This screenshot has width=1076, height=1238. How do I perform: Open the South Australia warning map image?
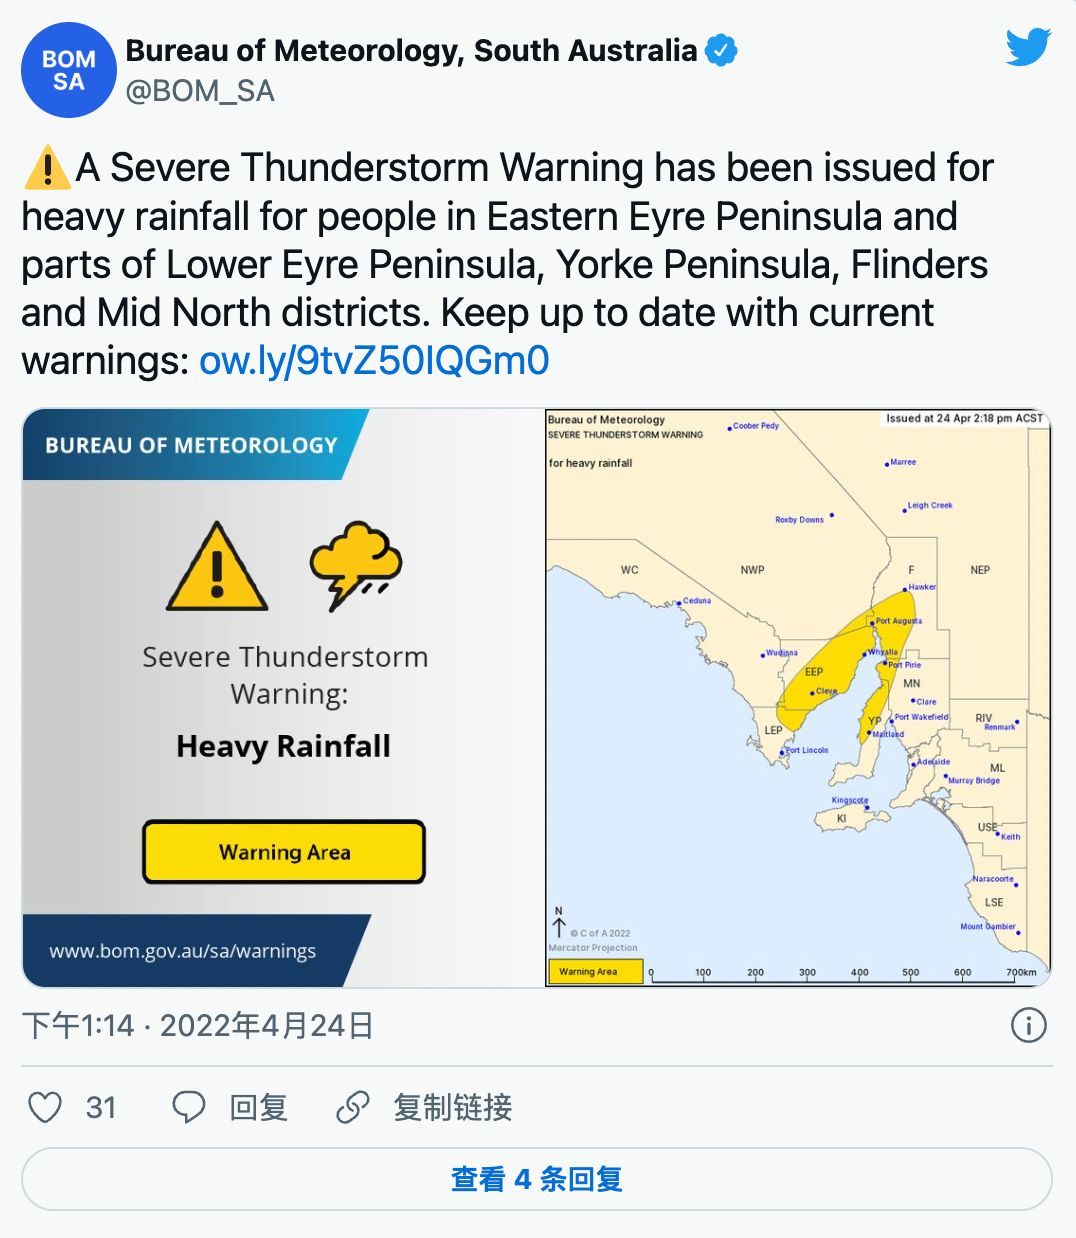[797, 697]
